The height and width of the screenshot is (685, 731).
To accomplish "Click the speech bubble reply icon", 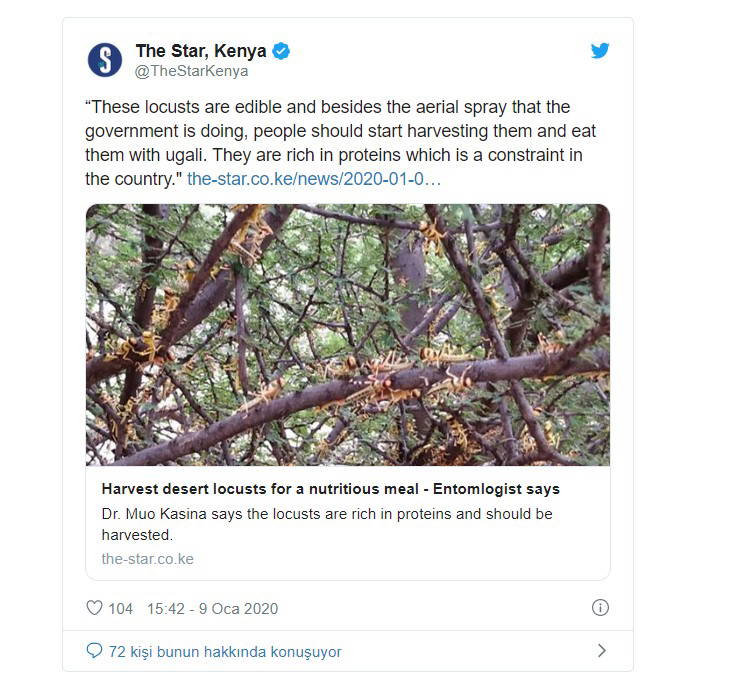I will click(94, 650).
